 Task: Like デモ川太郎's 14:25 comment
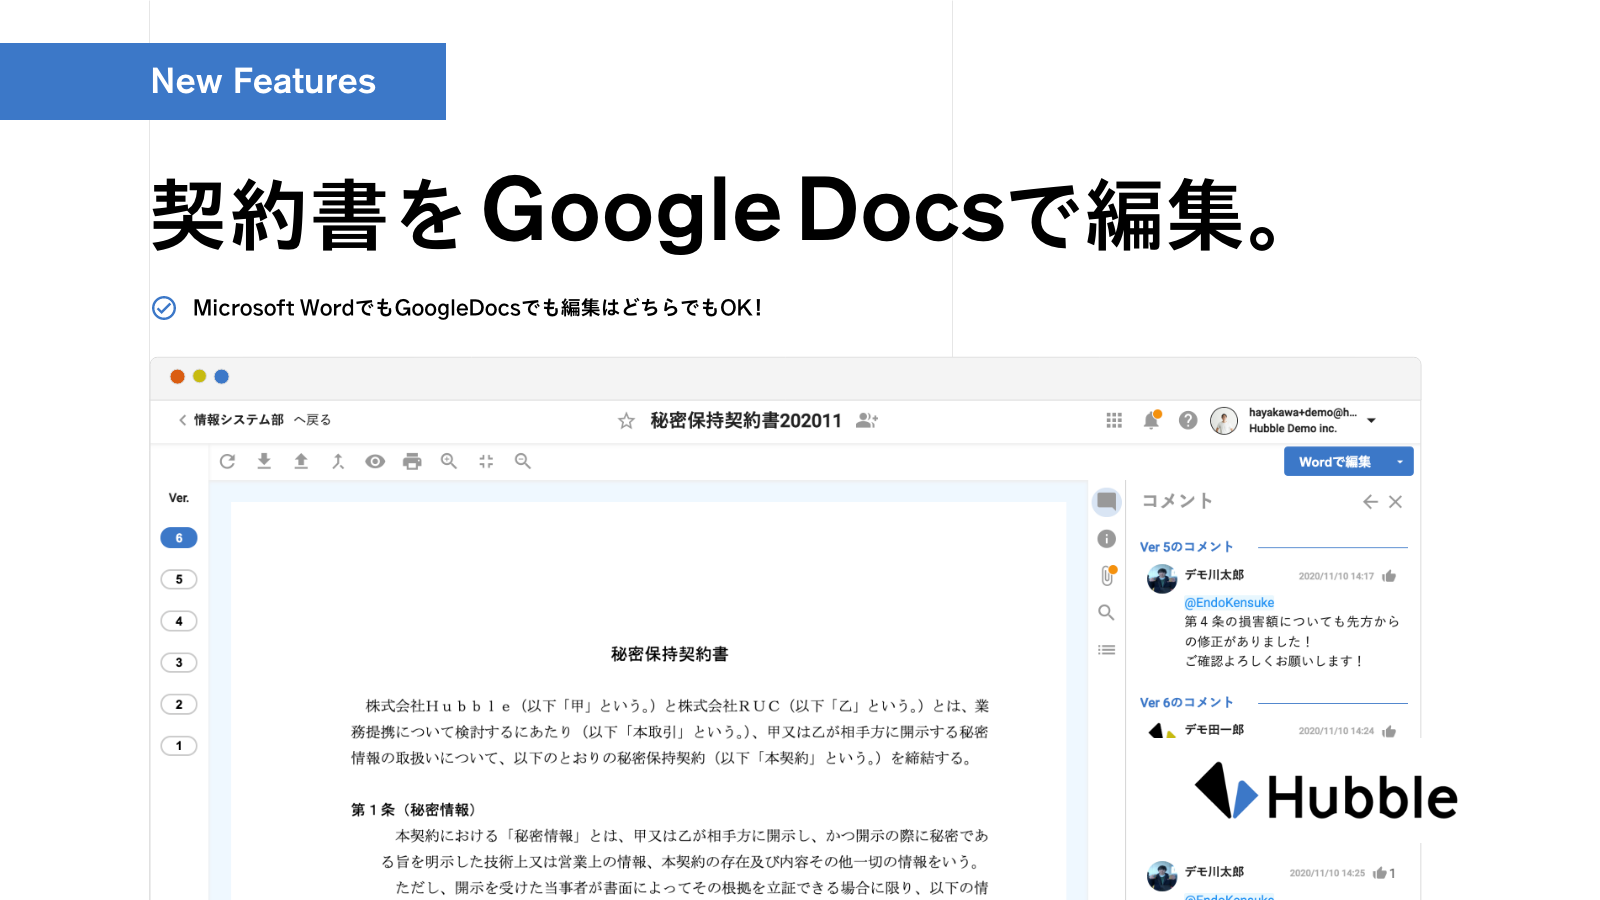(1380, 873)
